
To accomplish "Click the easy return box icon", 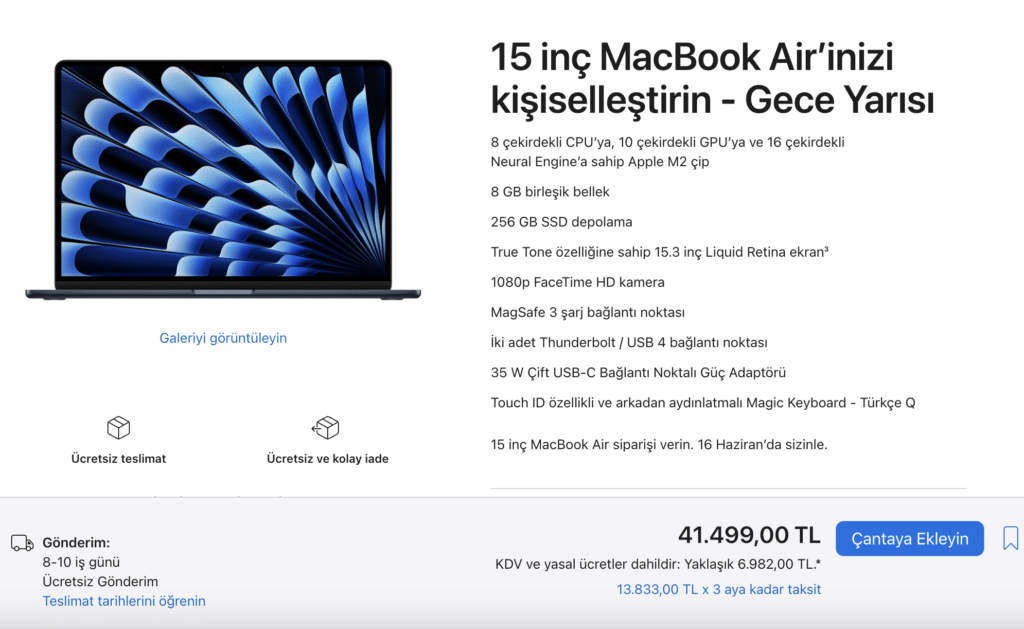I will (x=326, y=428).
